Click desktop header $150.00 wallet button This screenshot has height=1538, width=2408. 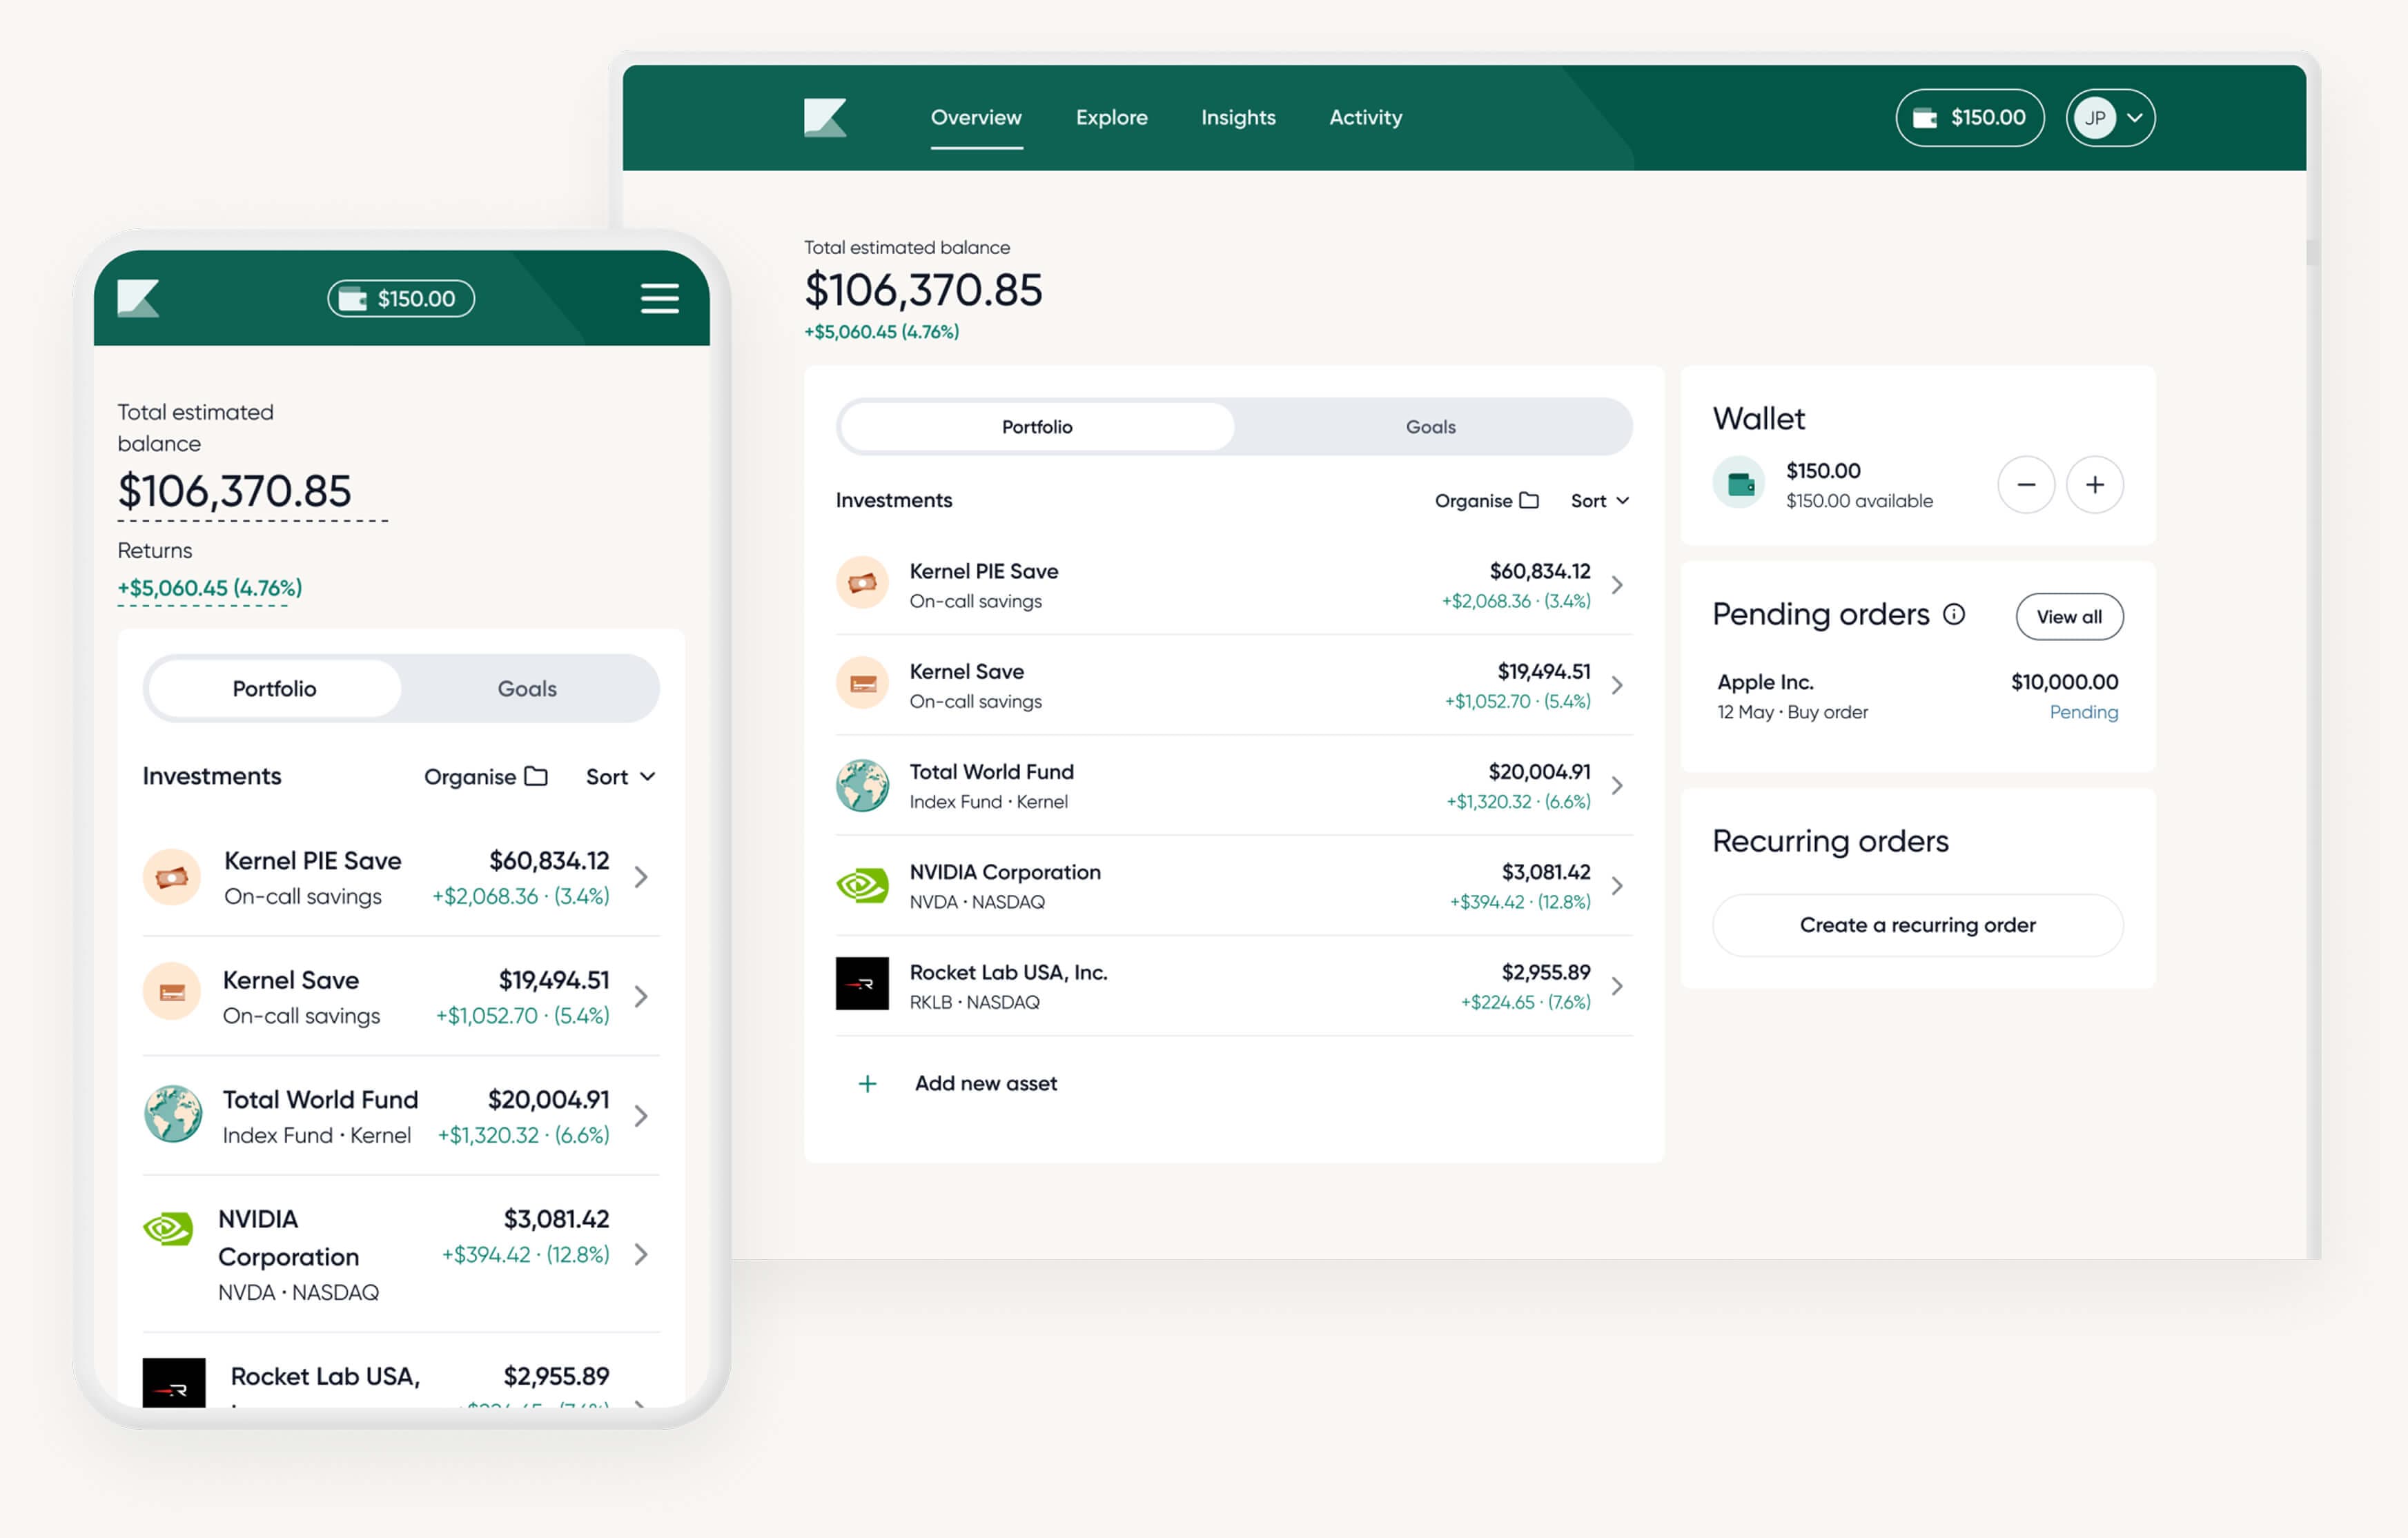click(1970, 118)
